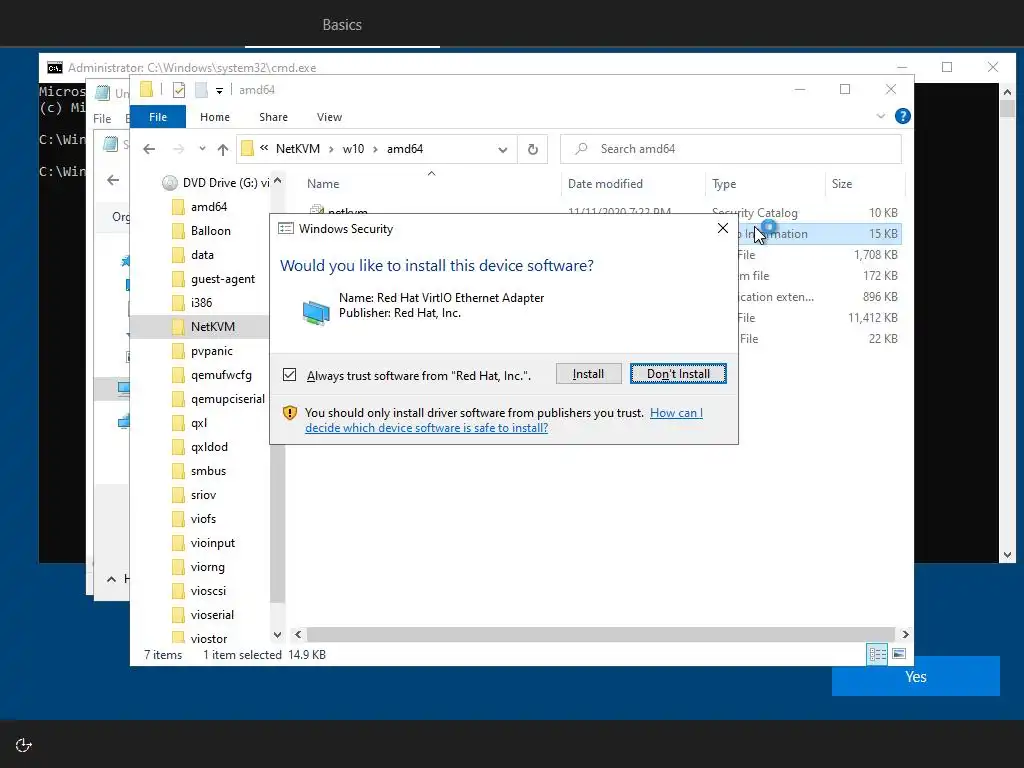Click the cmd.exe window scroll up arrow
The height and width of the screenshot is (768, 1024).
click(x=1007, y=92)
